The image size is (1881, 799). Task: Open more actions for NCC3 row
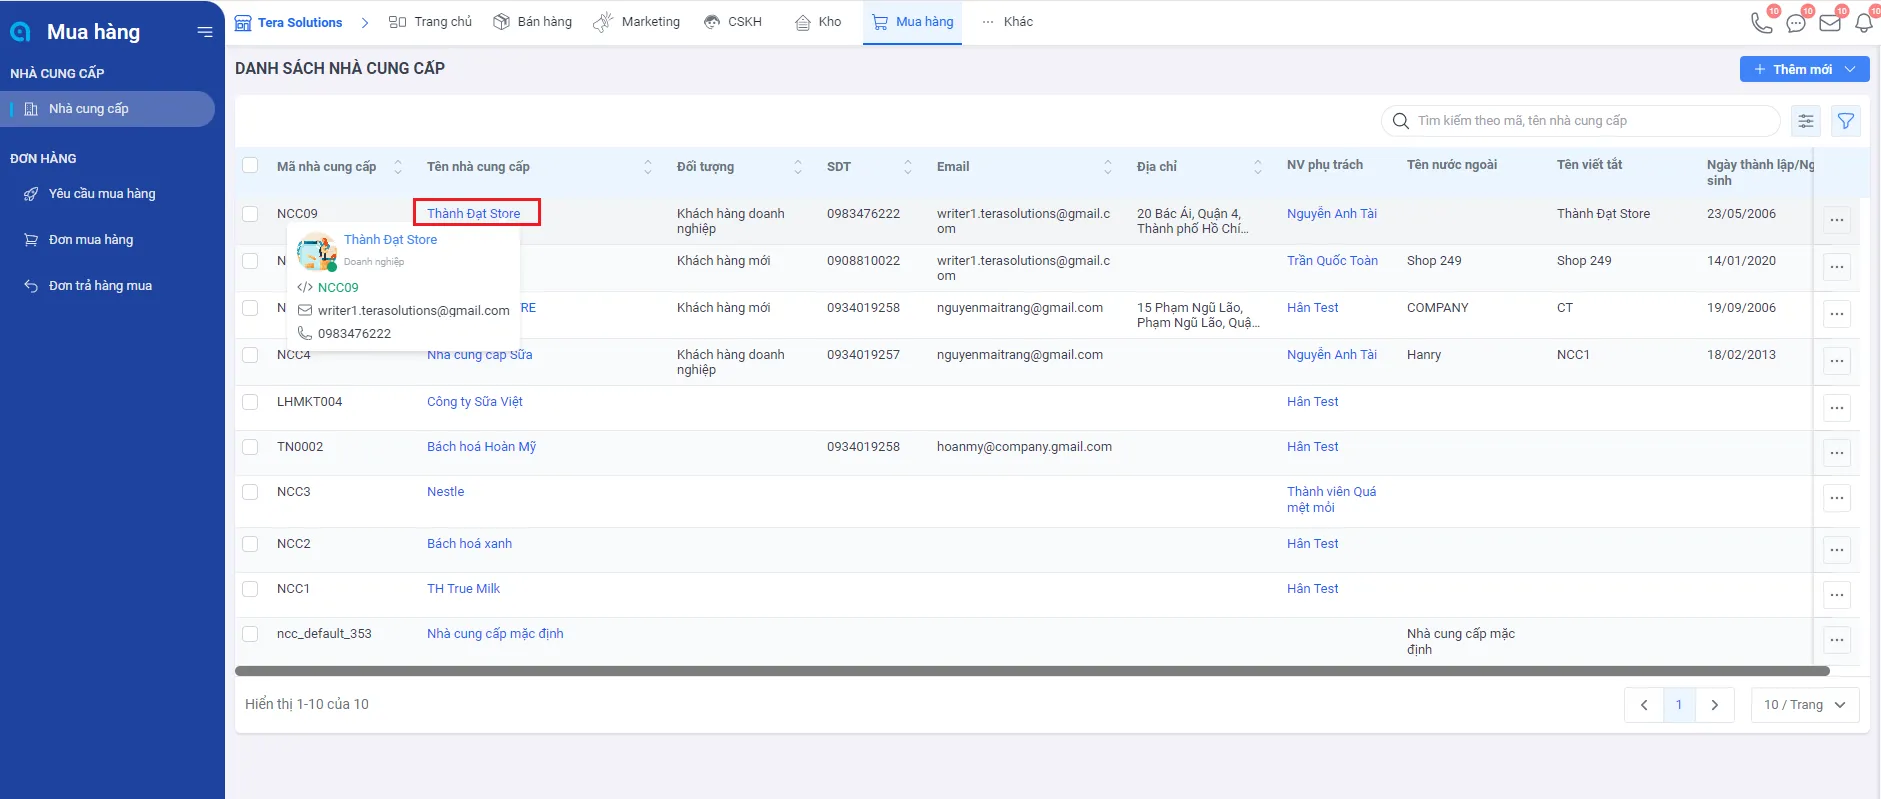pyautogui.click(x=1837, y=498)
